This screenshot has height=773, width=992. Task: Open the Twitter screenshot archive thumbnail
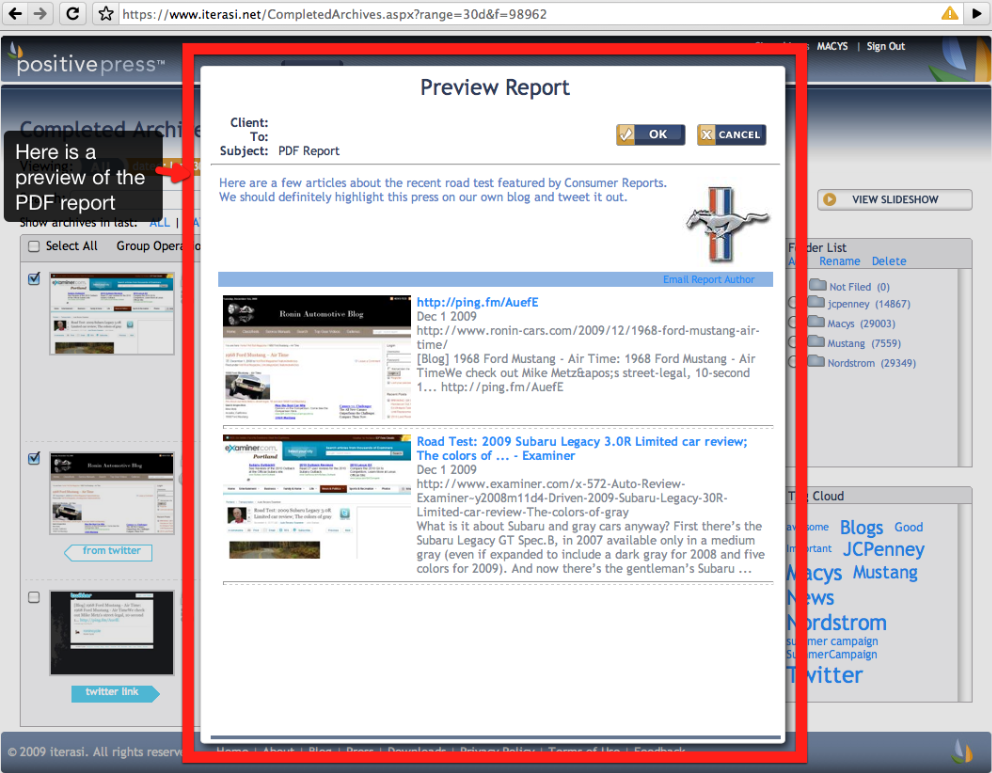112,633
